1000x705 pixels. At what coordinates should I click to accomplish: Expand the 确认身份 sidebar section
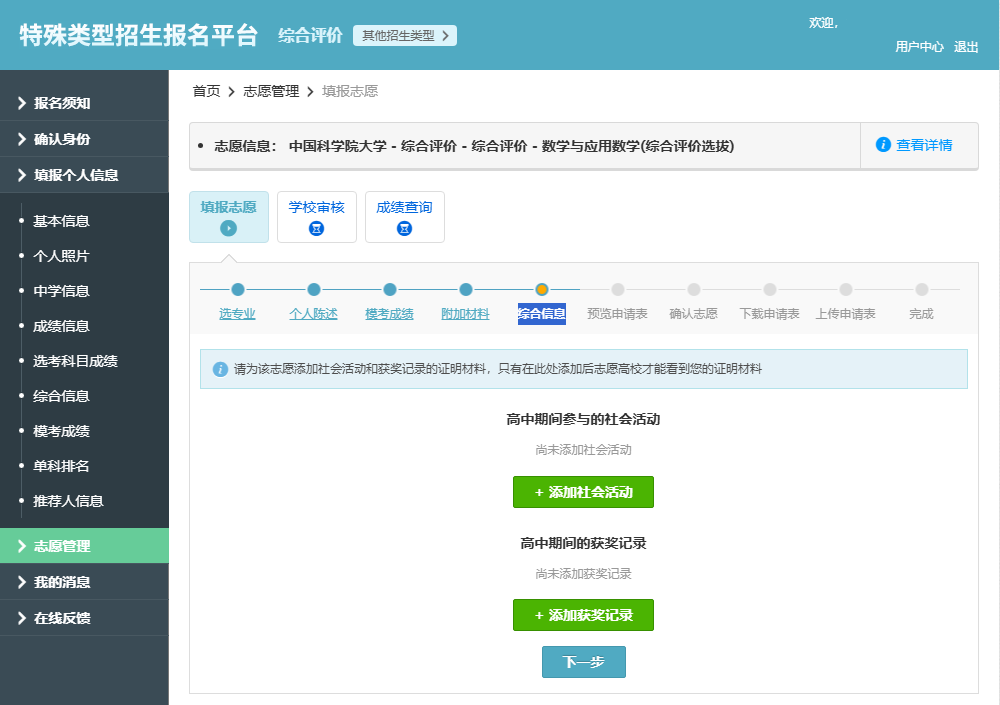55,139
